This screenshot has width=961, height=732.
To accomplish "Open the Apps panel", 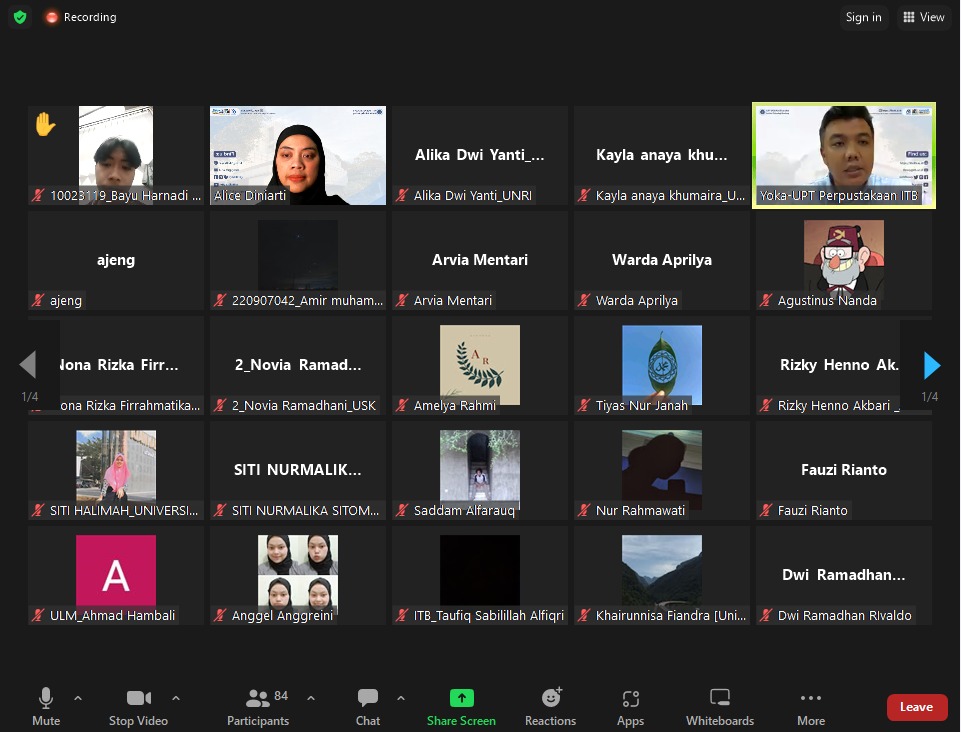I will pos(630,706).
